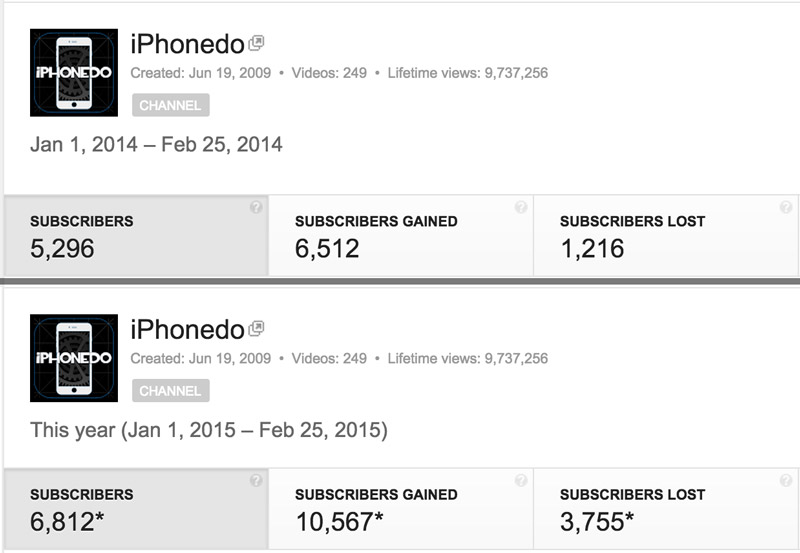Click help icon on 2014 Subscribers Lost card

coord(786,207)
